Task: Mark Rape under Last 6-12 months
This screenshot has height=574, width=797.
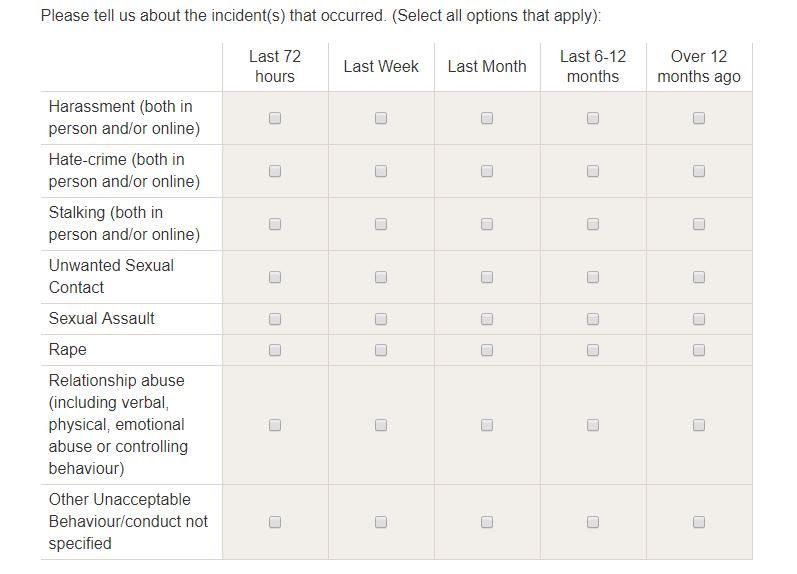Action: [x=593, y=350]
